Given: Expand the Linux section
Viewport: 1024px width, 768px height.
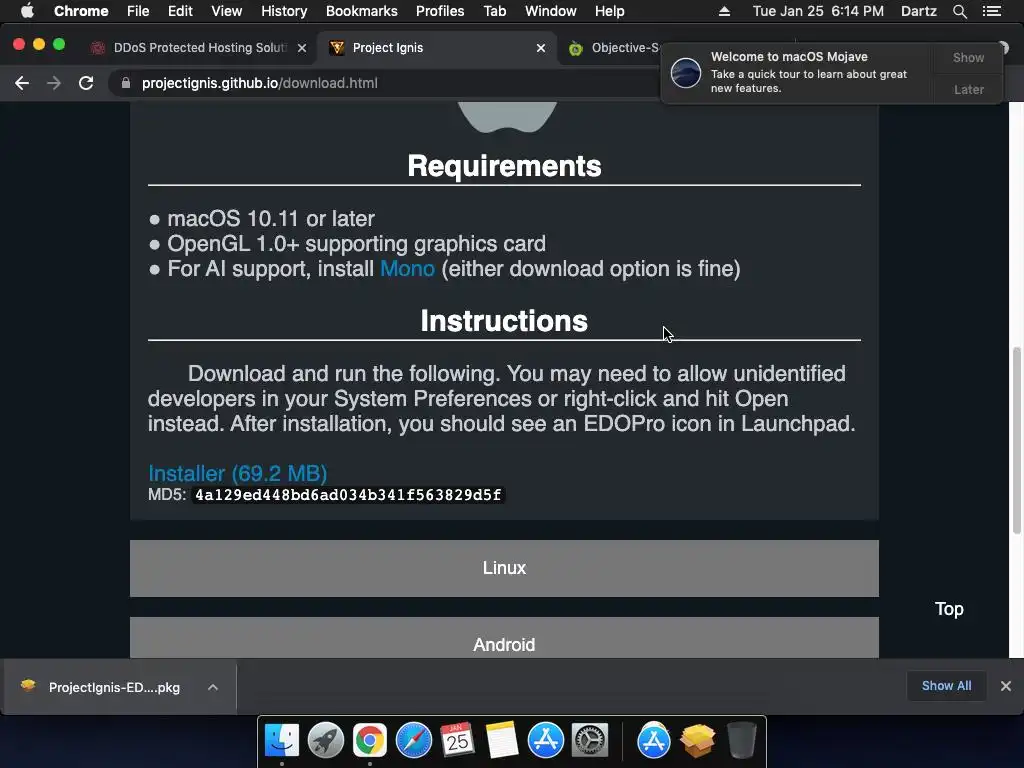Looking at the screenshot, I should (x=504, y=568).
